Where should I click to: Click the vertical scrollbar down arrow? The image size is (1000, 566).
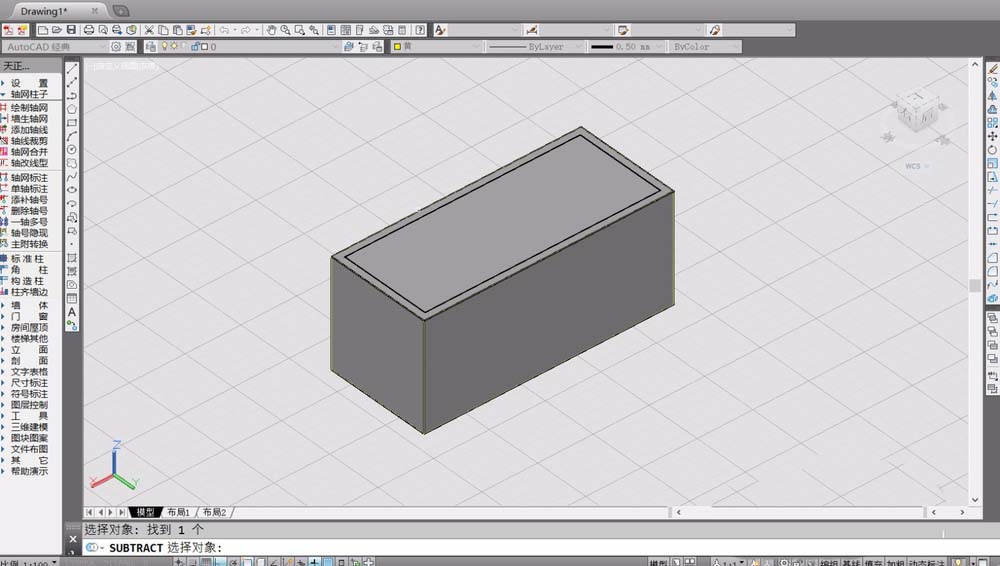[974, 500]
